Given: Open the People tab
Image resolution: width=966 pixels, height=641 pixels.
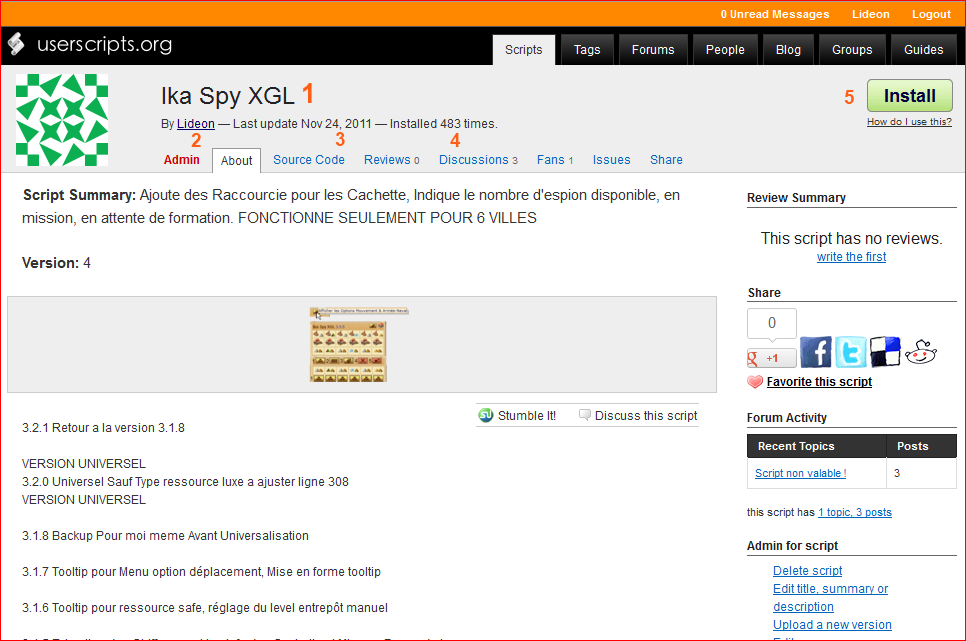Looking at the screenshot, I should [725, 49].
